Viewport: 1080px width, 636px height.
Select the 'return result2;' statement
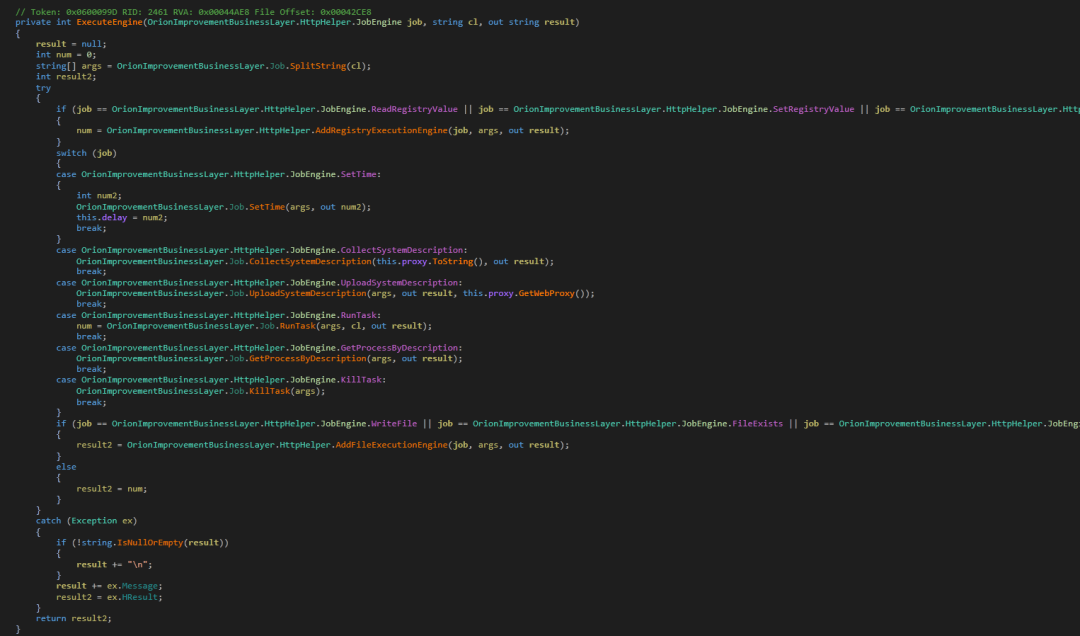coord(74,619)
